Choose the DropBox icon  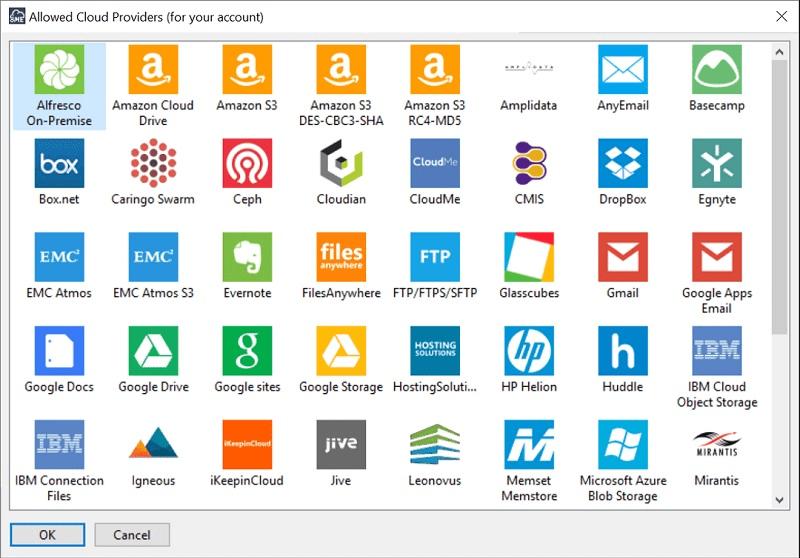[622, 163]
